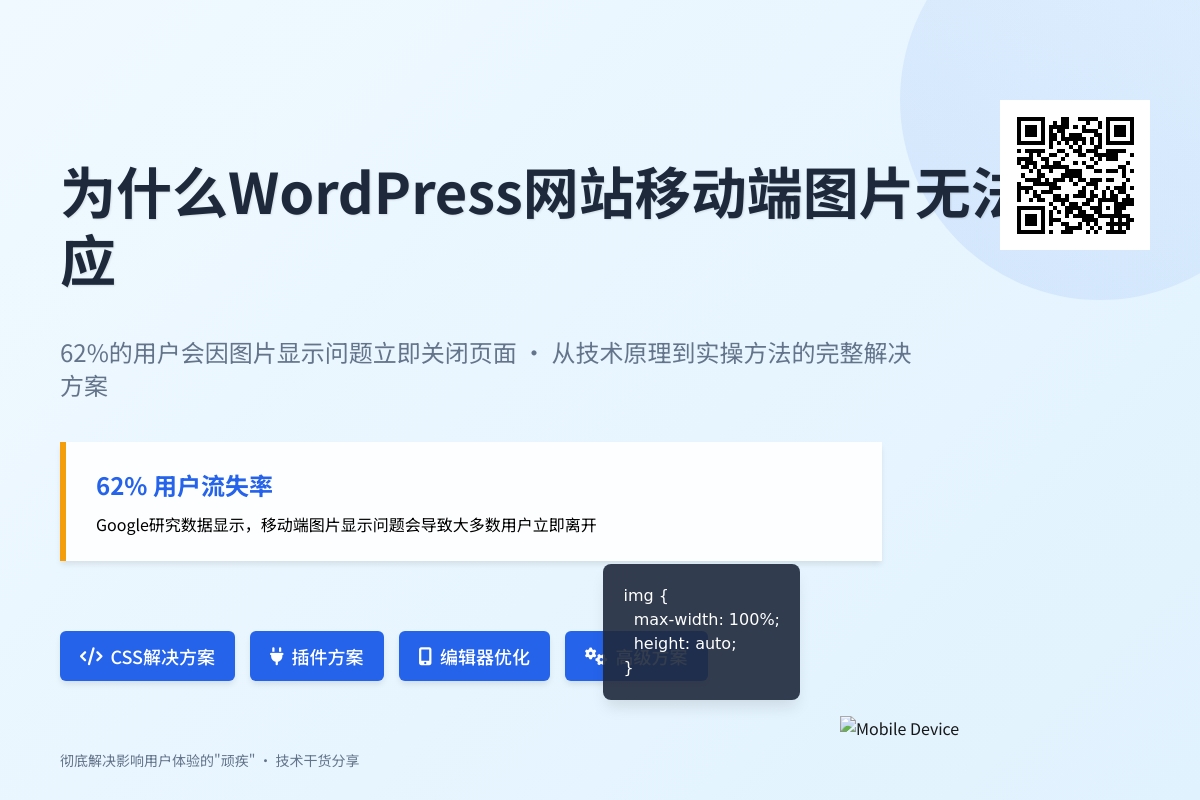Click the code brackets icon in CSS解决方案
Viewport: 1200px width, 800px height.
point(91,657)
